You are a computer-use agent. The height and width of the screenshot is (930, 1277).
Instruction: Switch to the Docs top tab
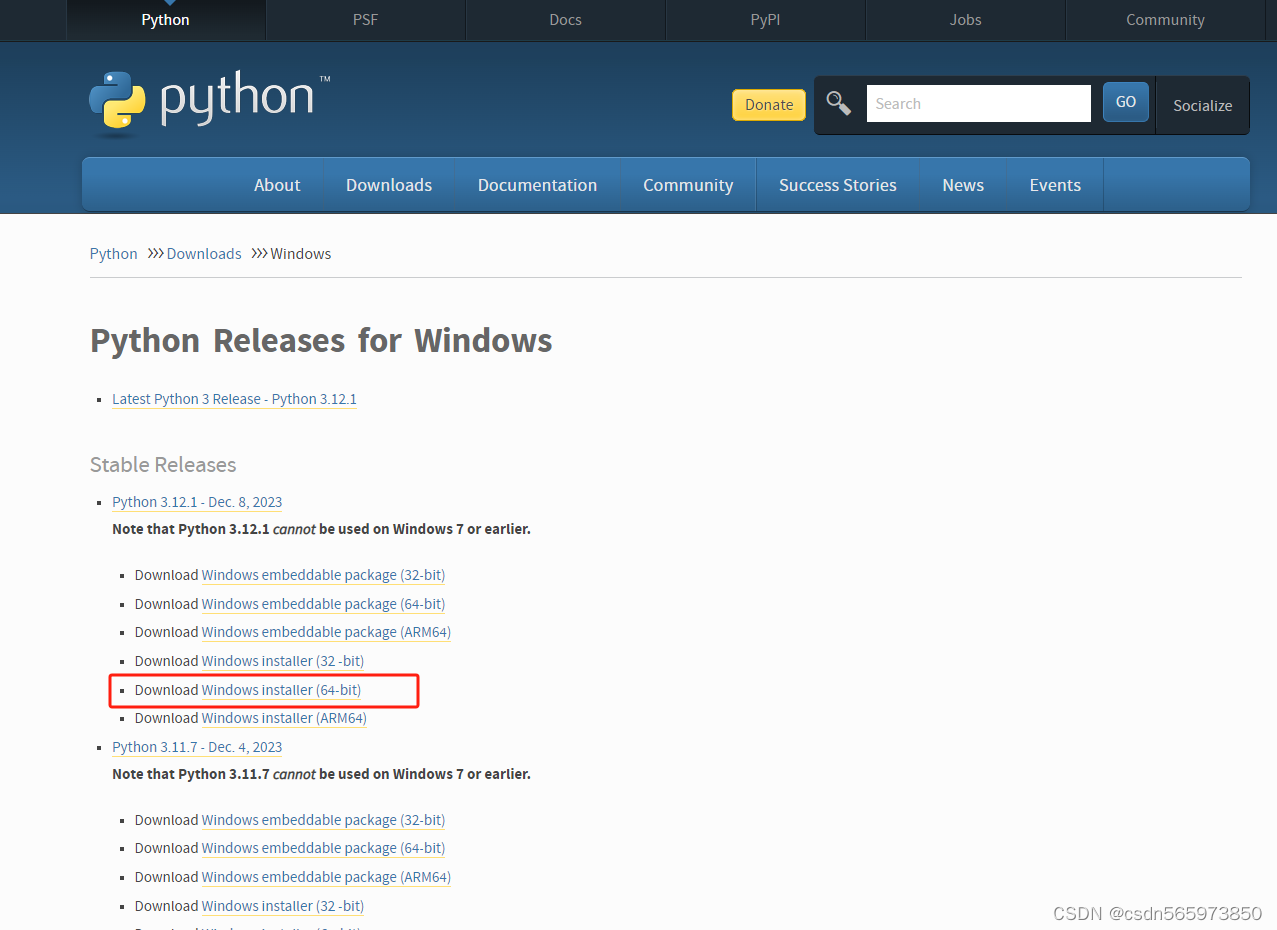pos(566,20)
